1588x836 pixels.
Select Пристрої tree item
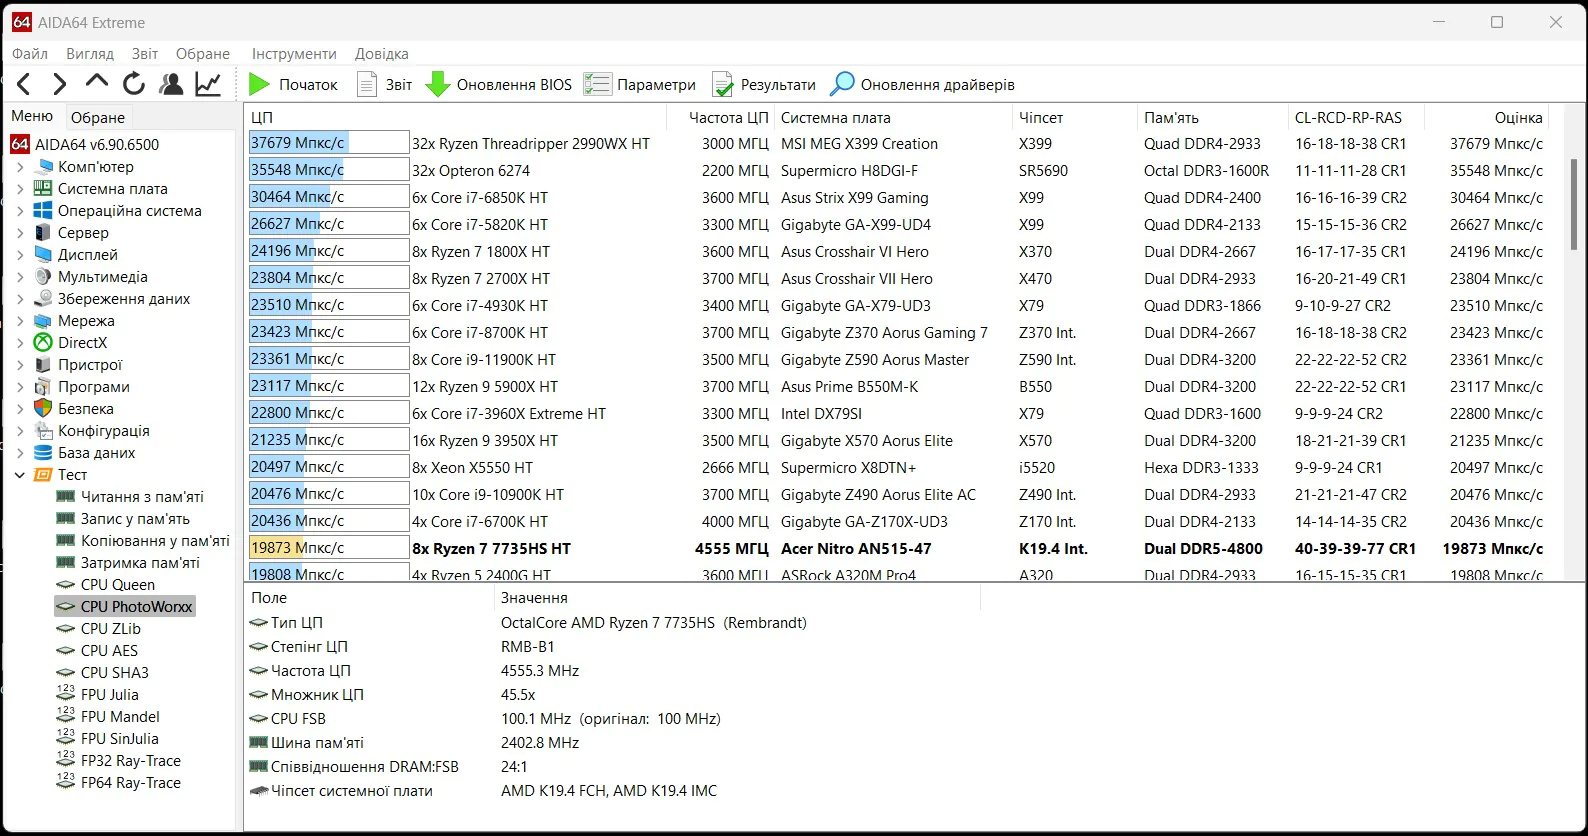(x=78, y=365)
